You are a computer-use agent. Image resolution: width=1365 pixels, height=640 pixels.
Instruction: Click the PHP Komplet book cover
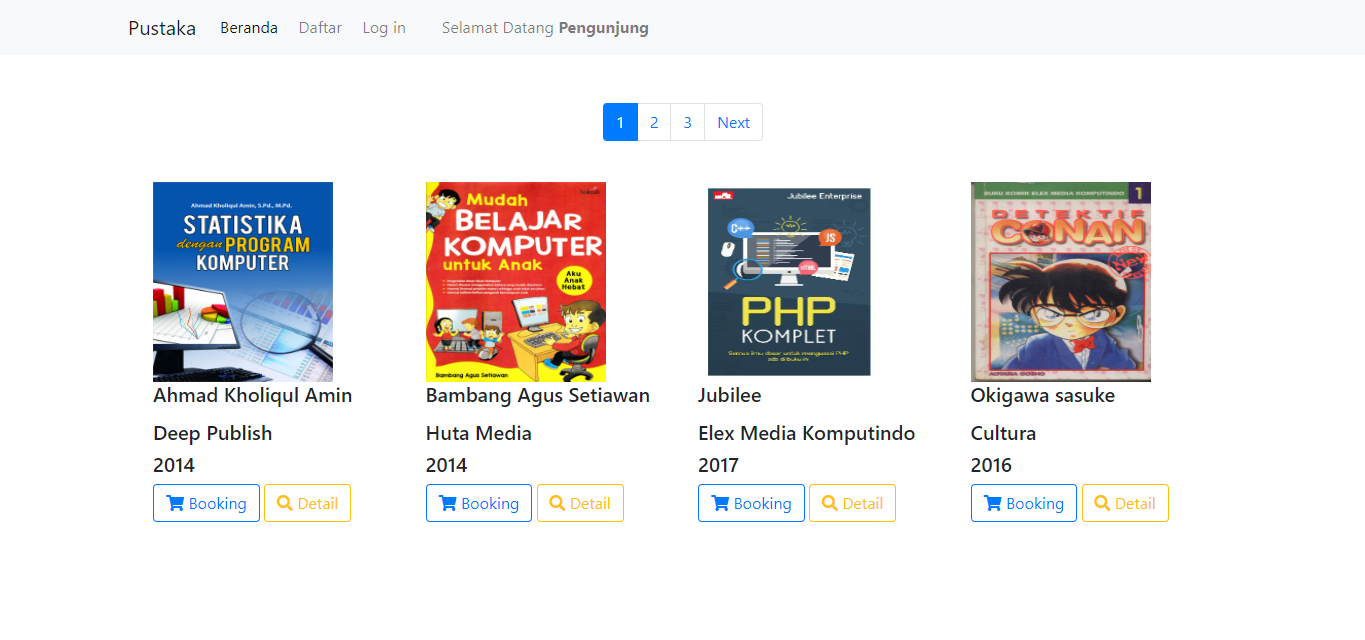tap(789, 281)
